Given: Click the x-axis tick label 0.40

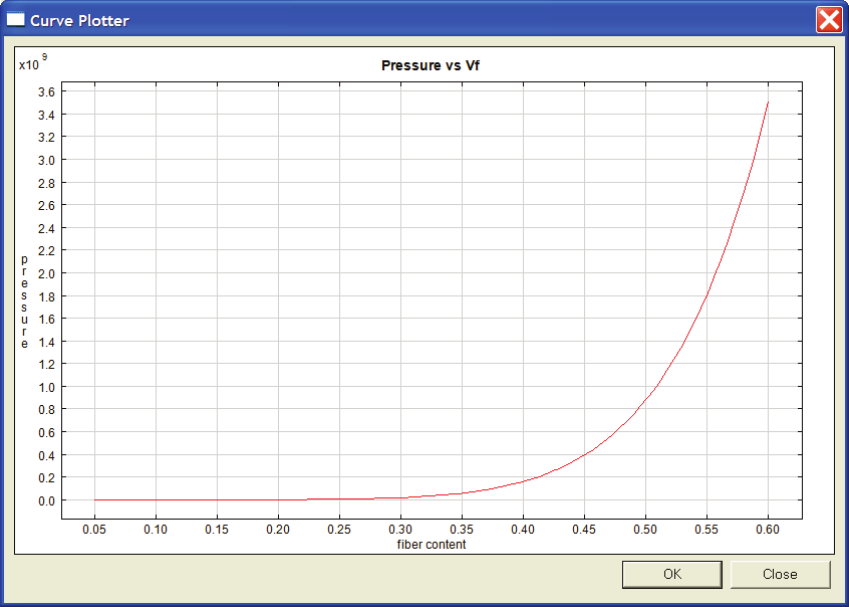Looking at the screenshot, I should pos(523,530).
